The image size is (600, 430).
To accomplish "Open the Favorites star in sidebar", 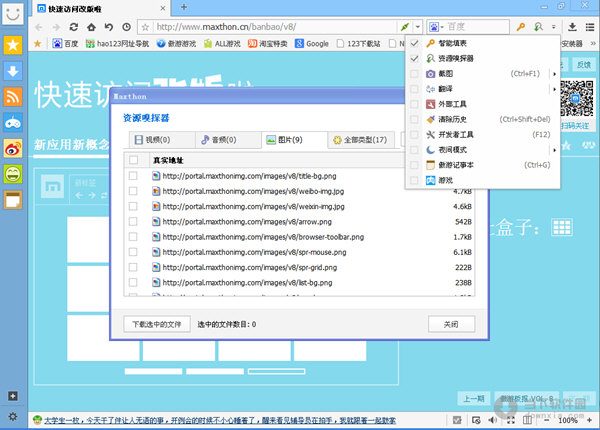I will tap(13, 45).
